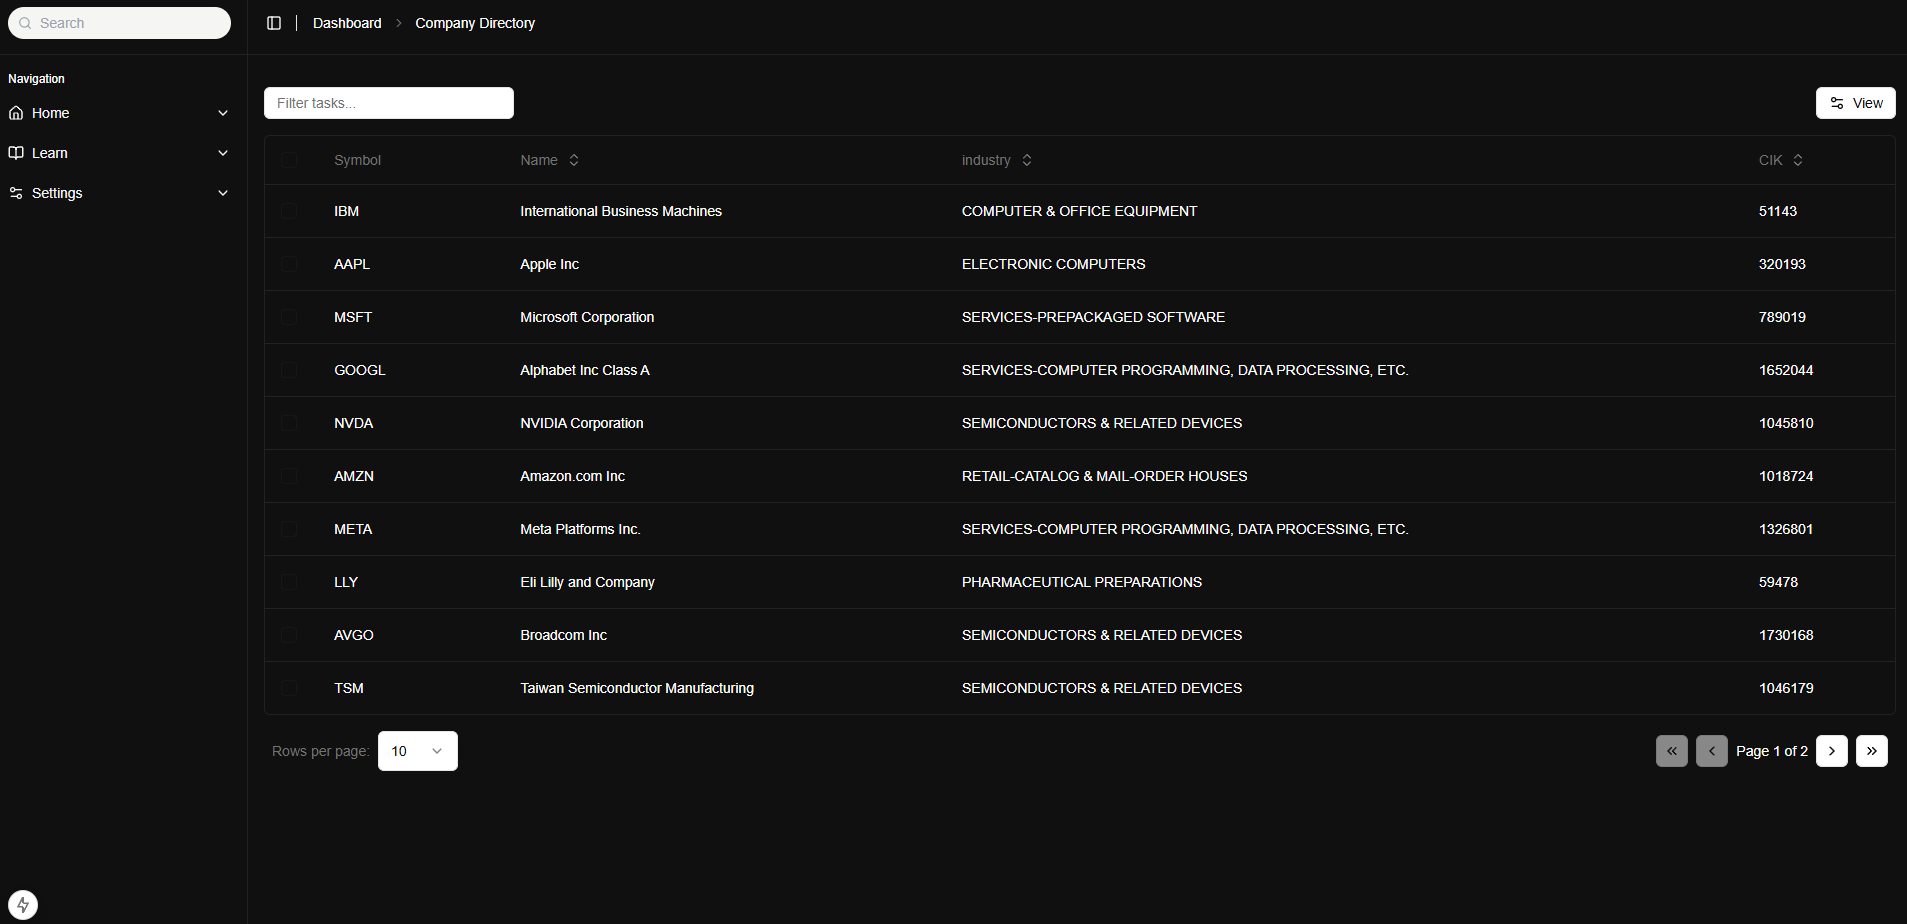Click Alphabet Inc Class A cell
1907x924 pixels.
click(x=585, y=370)
